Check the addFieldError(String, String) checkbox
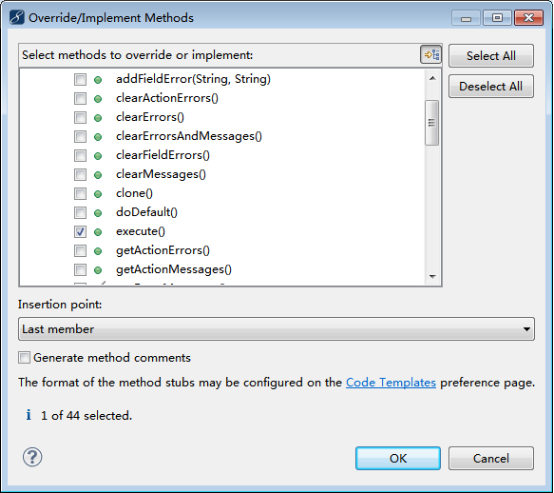The image size is (554, 493). (80, 79)
